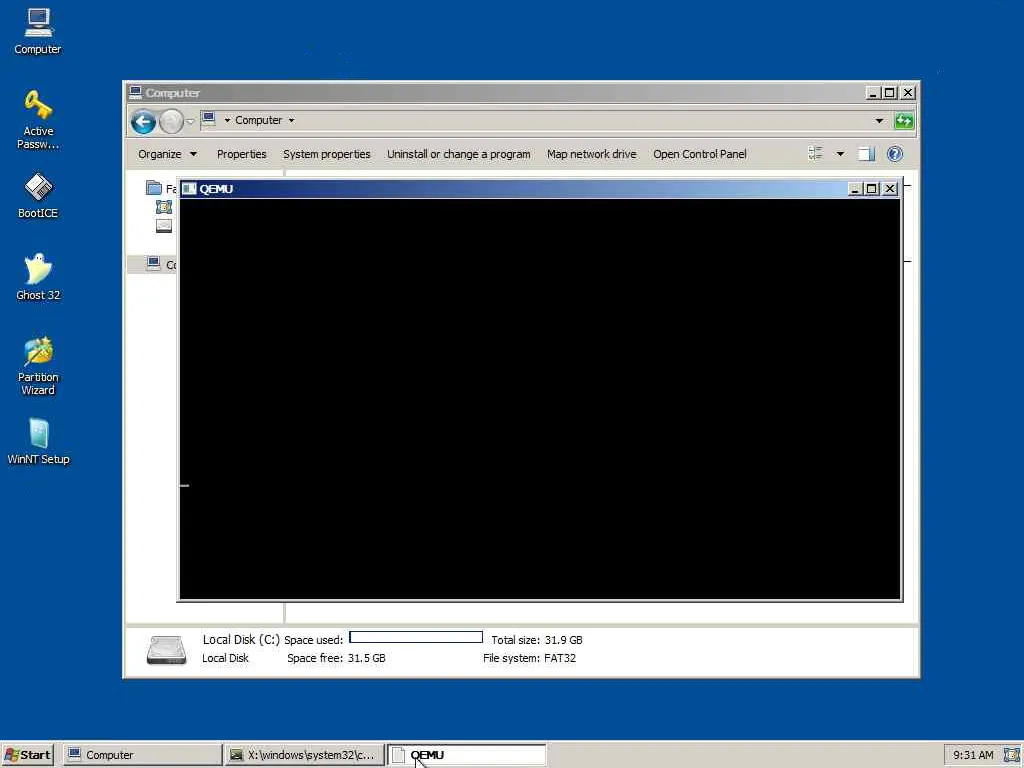Open the Start menu
Viewport: 1024px width, 768px height.
click(x=27, y=755)
